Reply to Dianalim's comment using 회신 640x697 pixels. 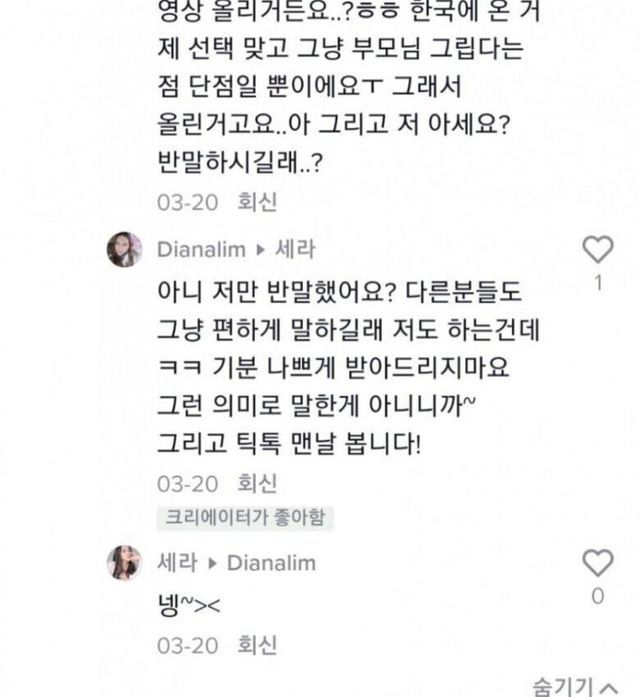pos(257,484)
